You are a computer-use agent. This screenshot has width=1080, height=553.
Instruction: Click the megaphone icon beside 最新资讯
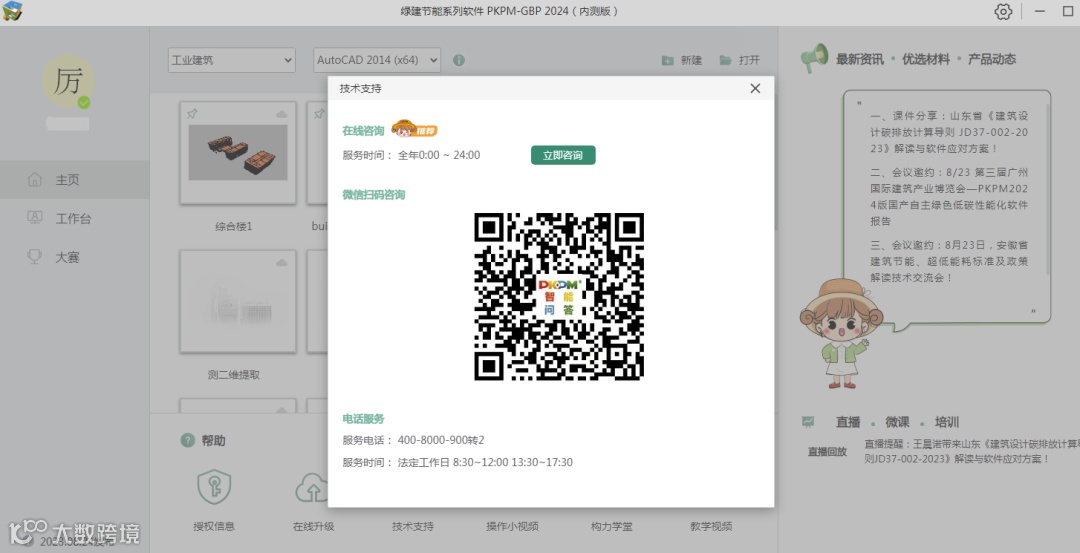pos(813,59)
